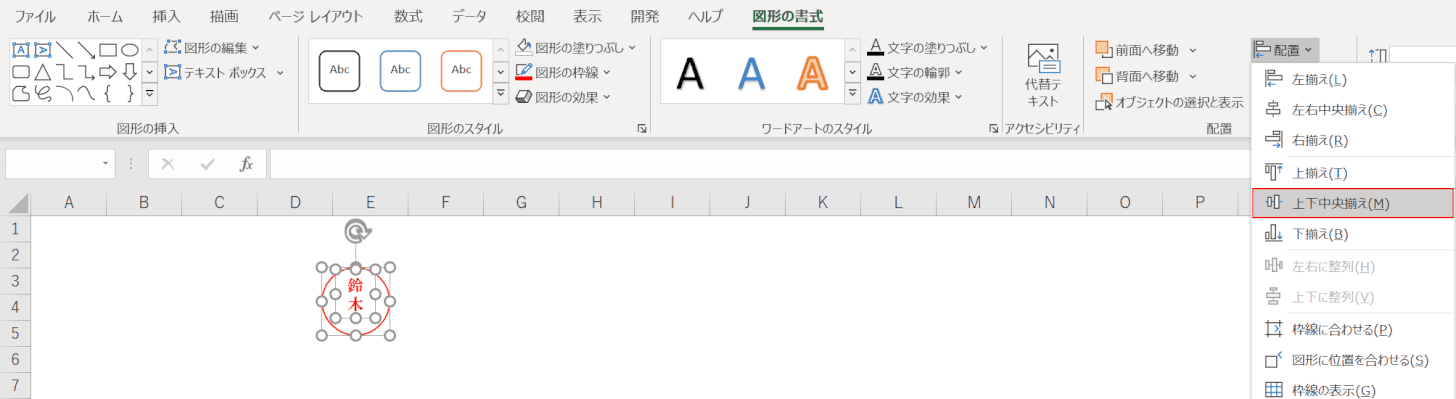The image size is (1456, 399).
Task: Open the 図形の効果 dropdown
Action: (607, 97)
